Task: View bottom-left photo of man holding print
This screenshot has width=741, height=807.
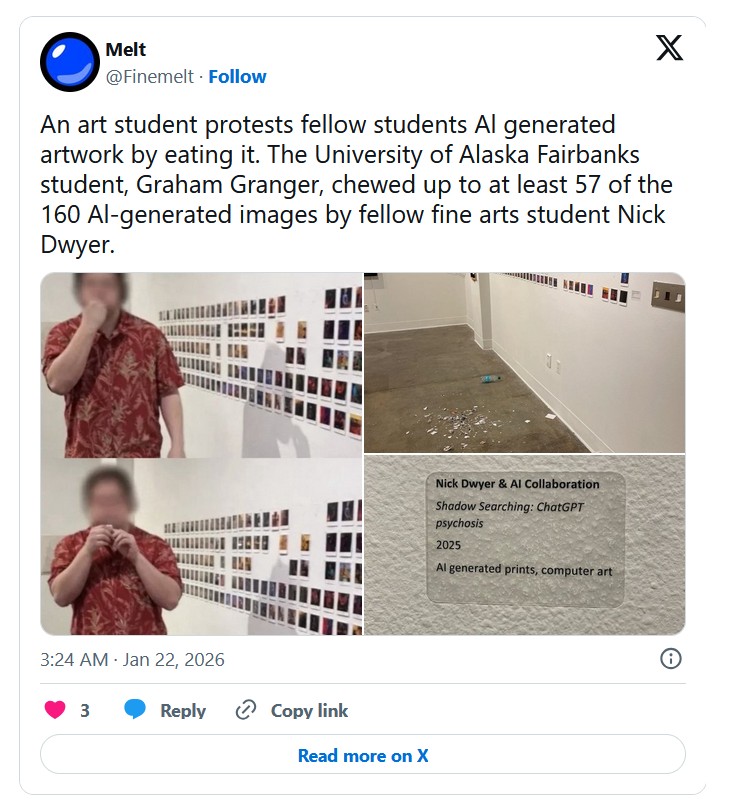Action: coord(201,546)
